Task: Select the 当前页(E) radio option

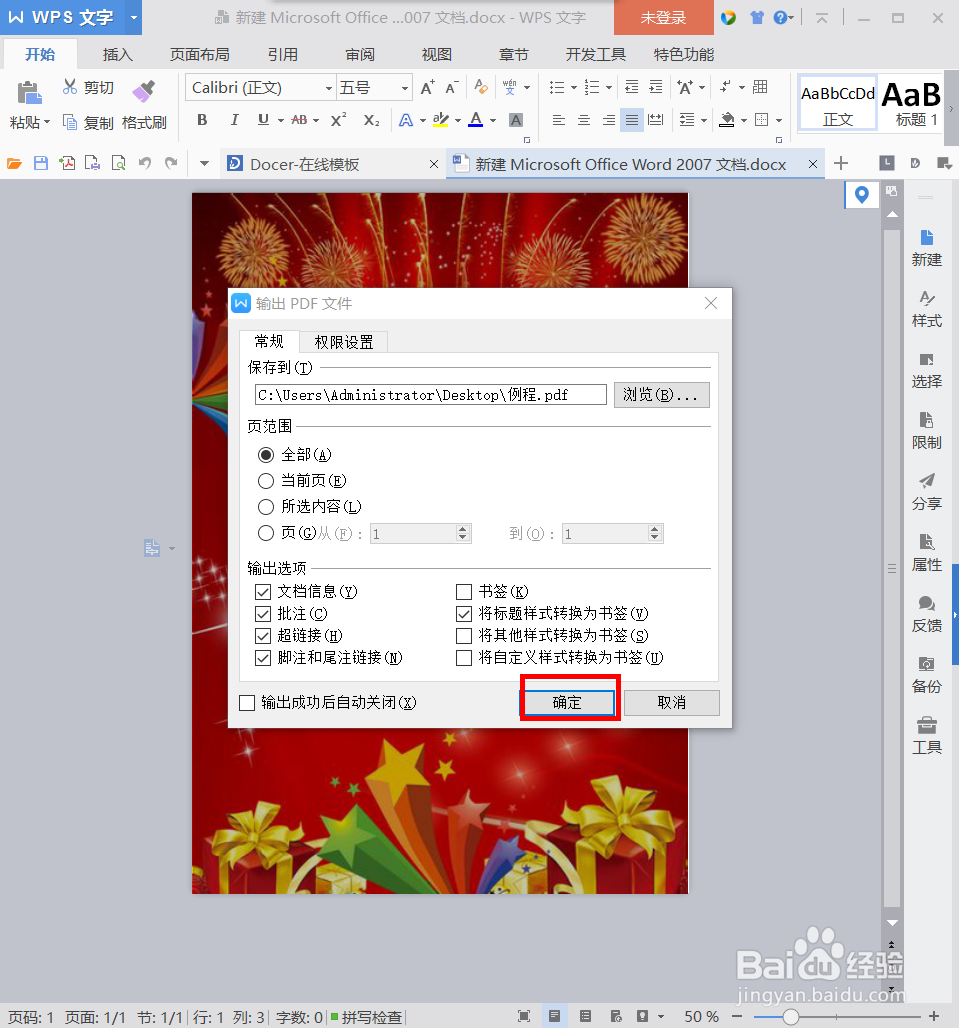Action: [x=265, y=481]
